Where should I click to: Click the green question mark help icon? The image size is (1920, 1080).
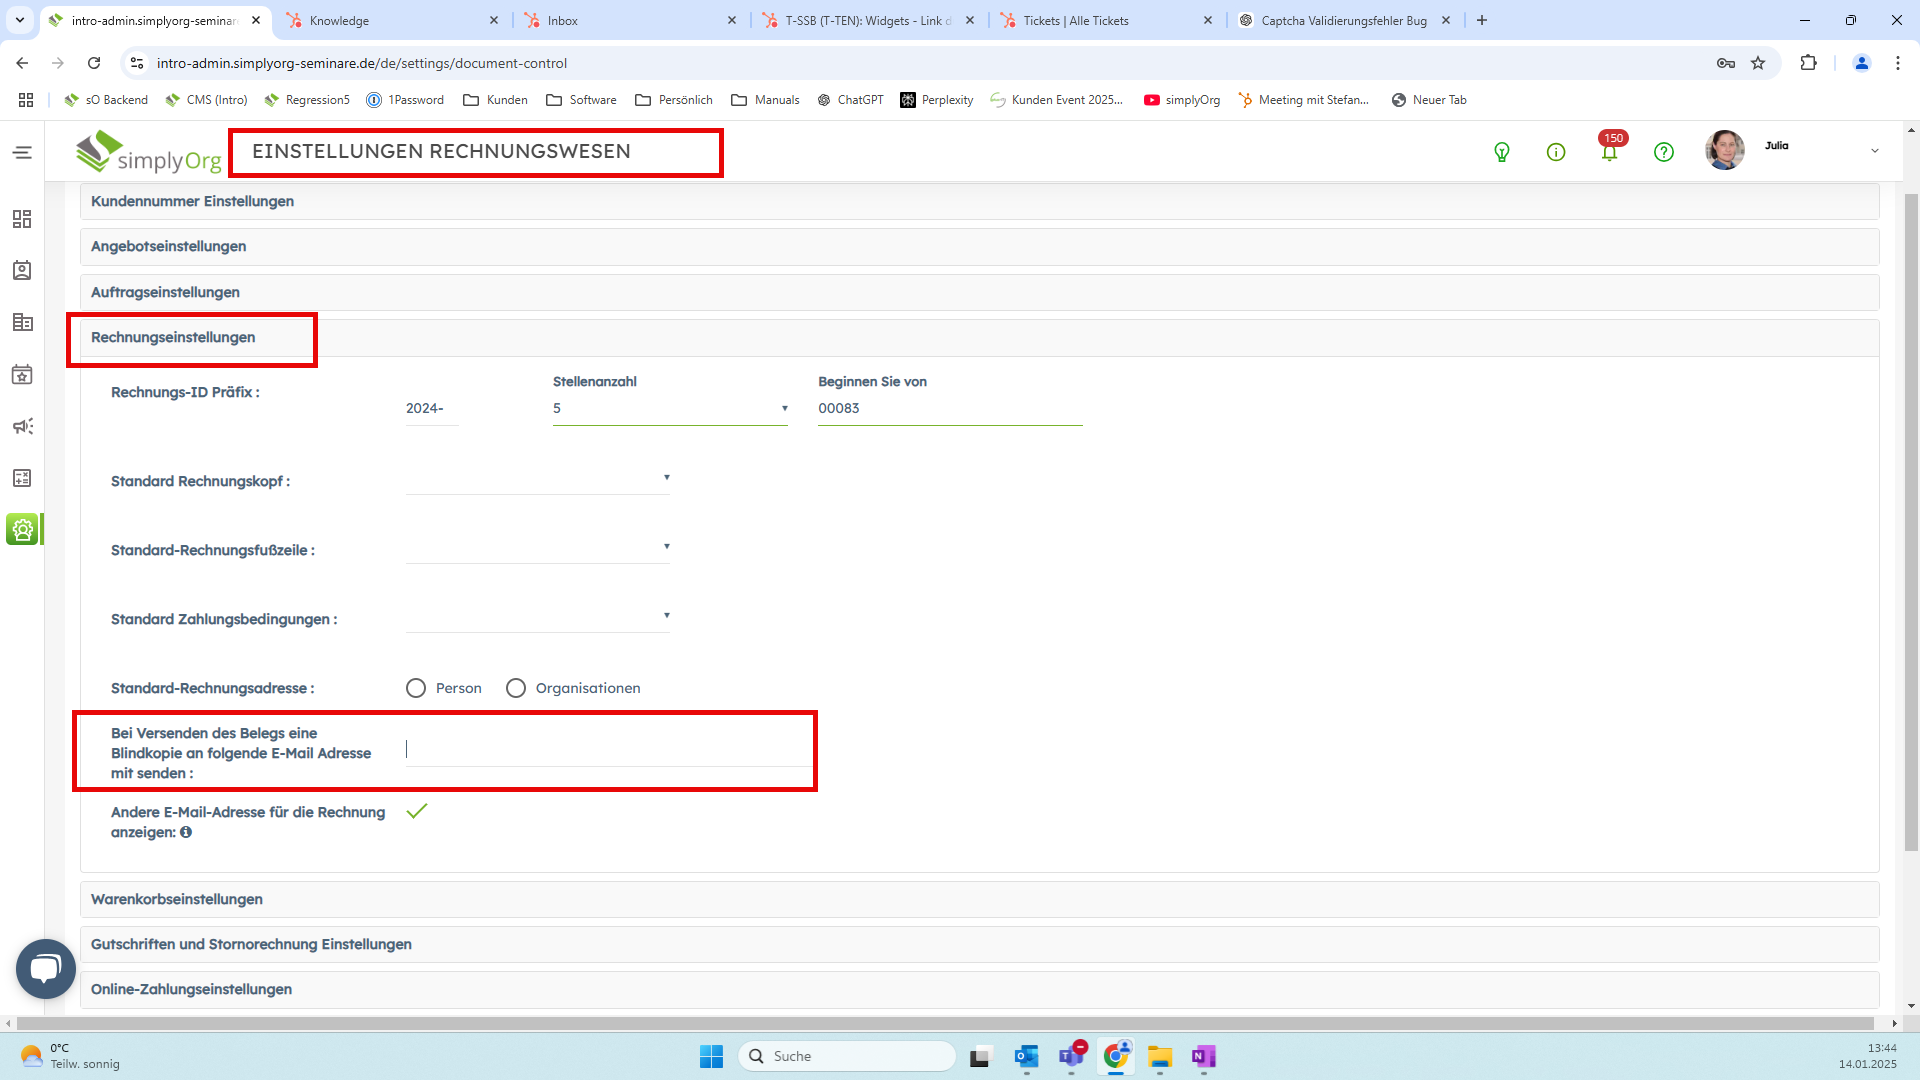(x=1663, y=152)
